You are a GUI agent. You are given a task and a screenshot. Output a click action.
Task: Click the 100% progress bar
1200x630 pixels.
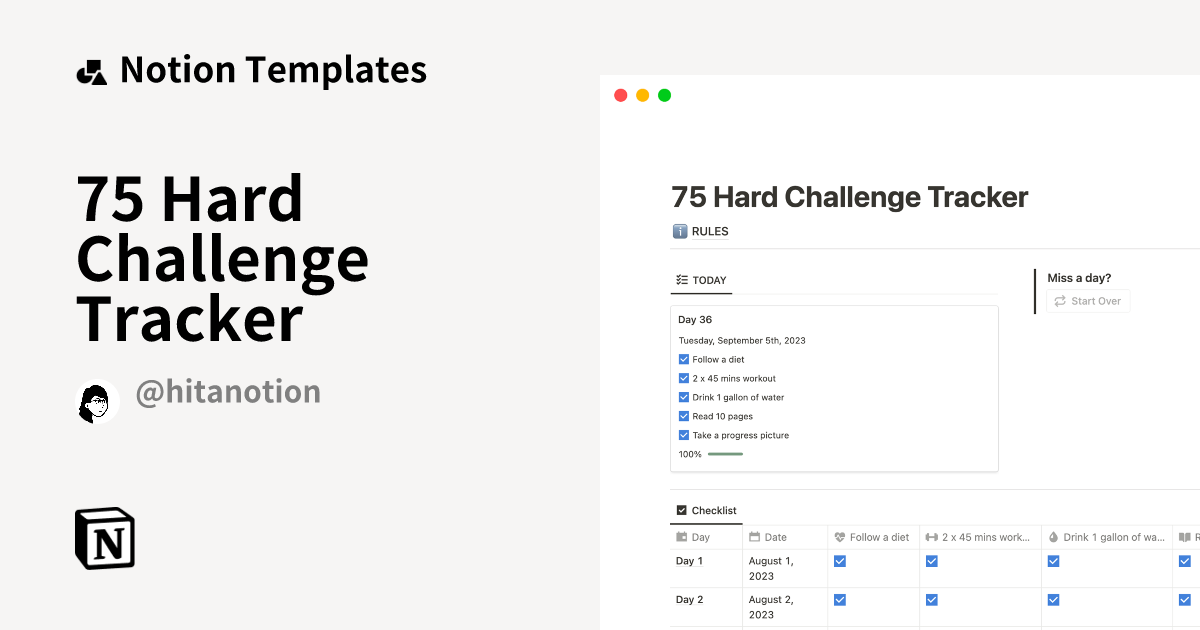tap(725, 455)
